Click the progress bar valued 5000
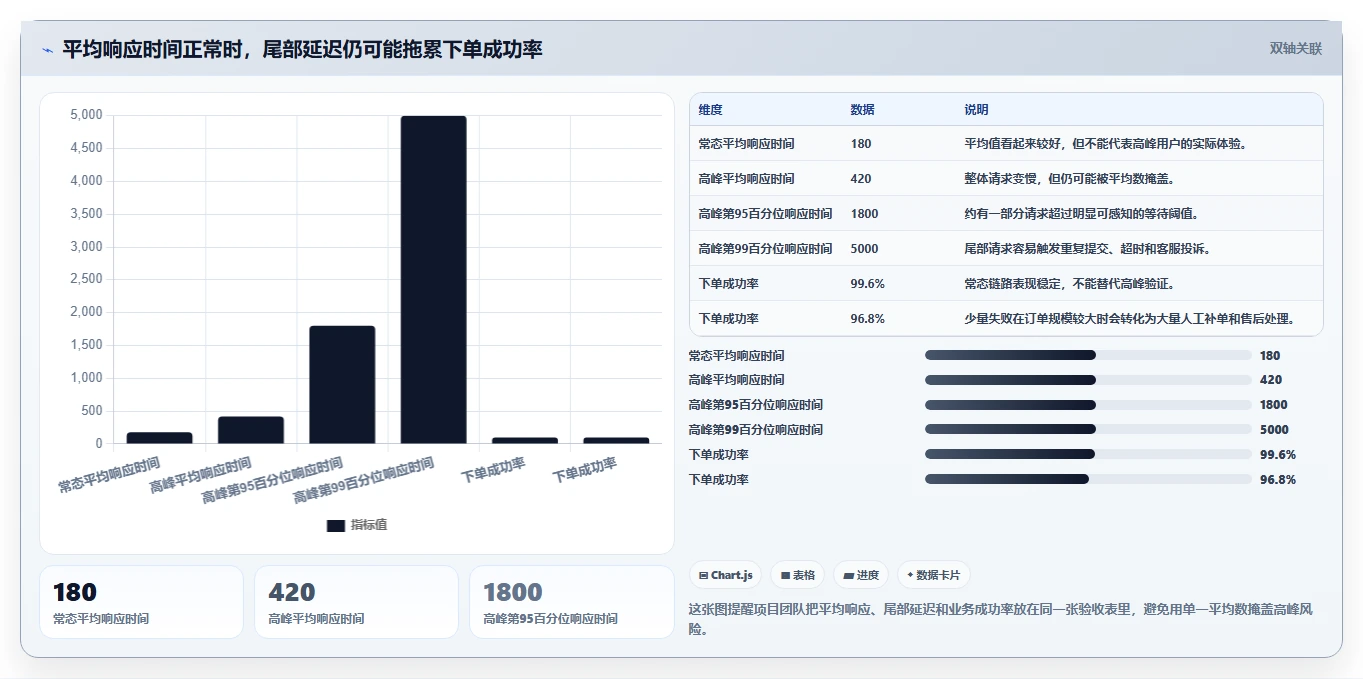This screenshot has width=1363, height=679. pyautogui.click(x=1088, y=429)
